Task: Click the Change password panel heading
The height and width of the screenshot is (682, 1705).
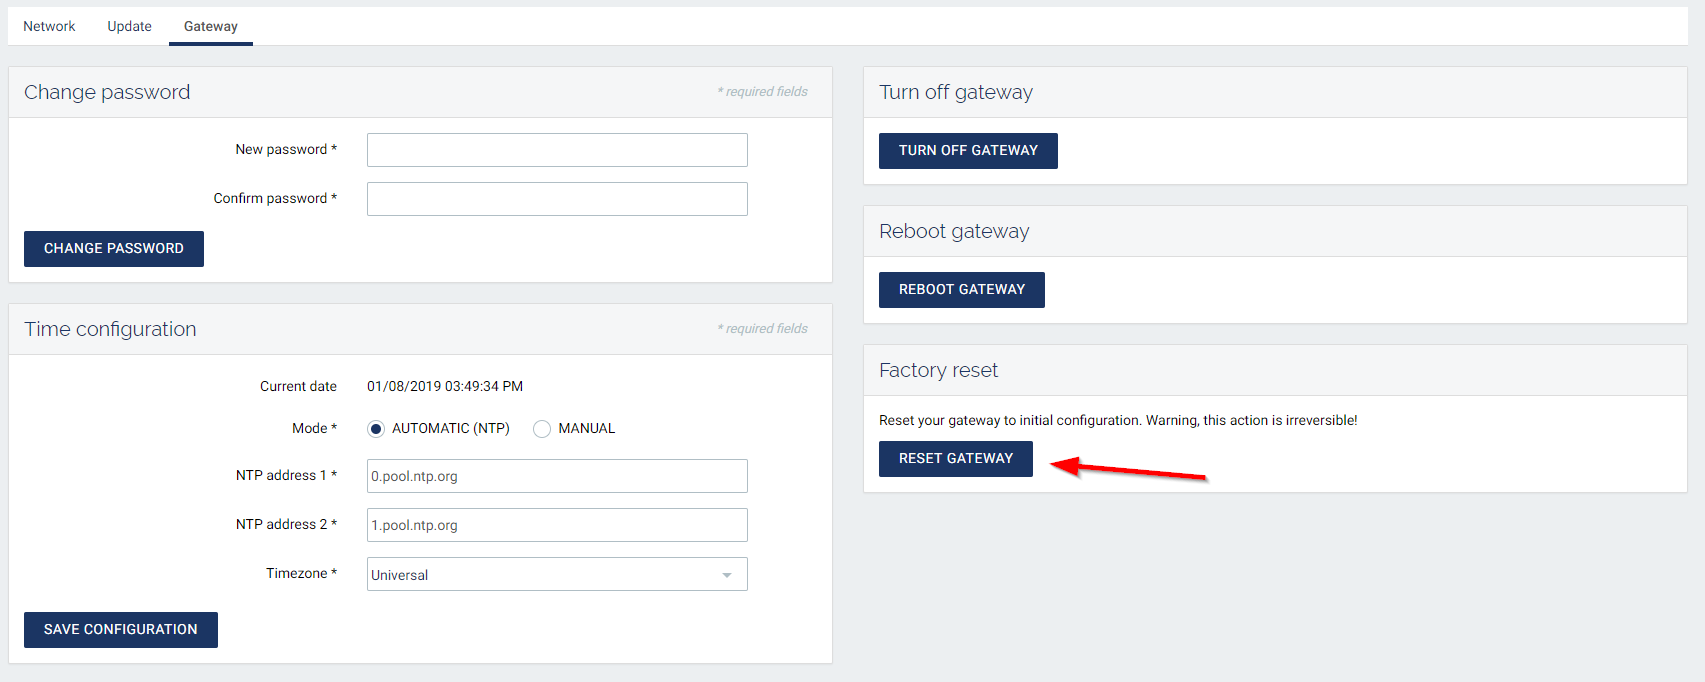Action: [107, 92]
